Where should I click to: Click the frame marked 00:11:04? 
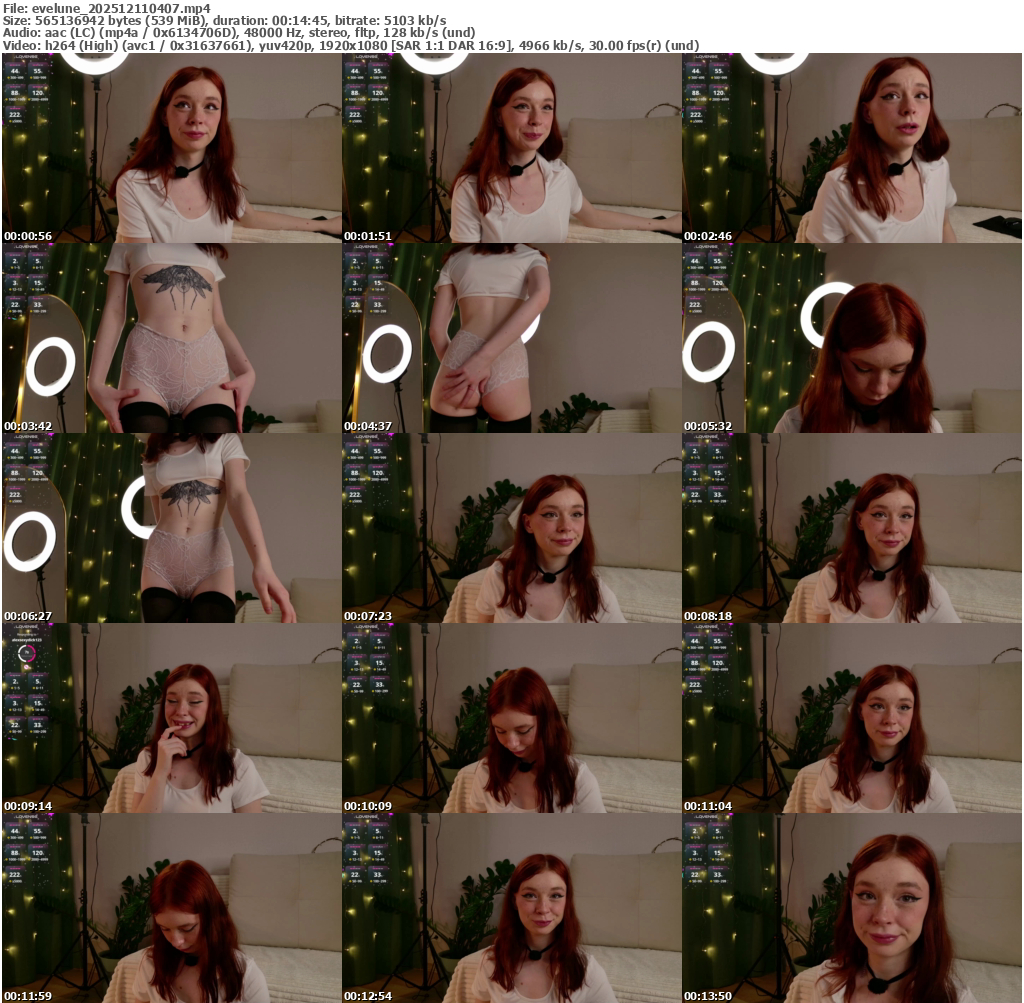click(x=851, y=717)
